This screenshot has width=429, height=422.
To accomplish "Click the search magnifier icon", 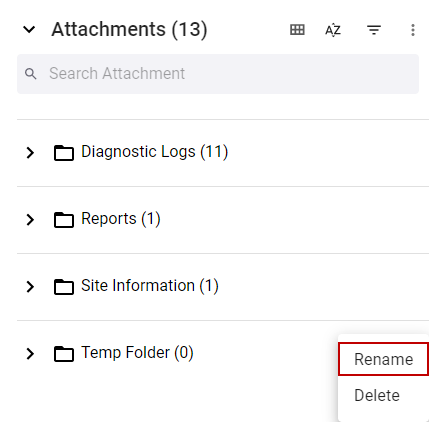I will pyautogui.click(x=31, y=74).
